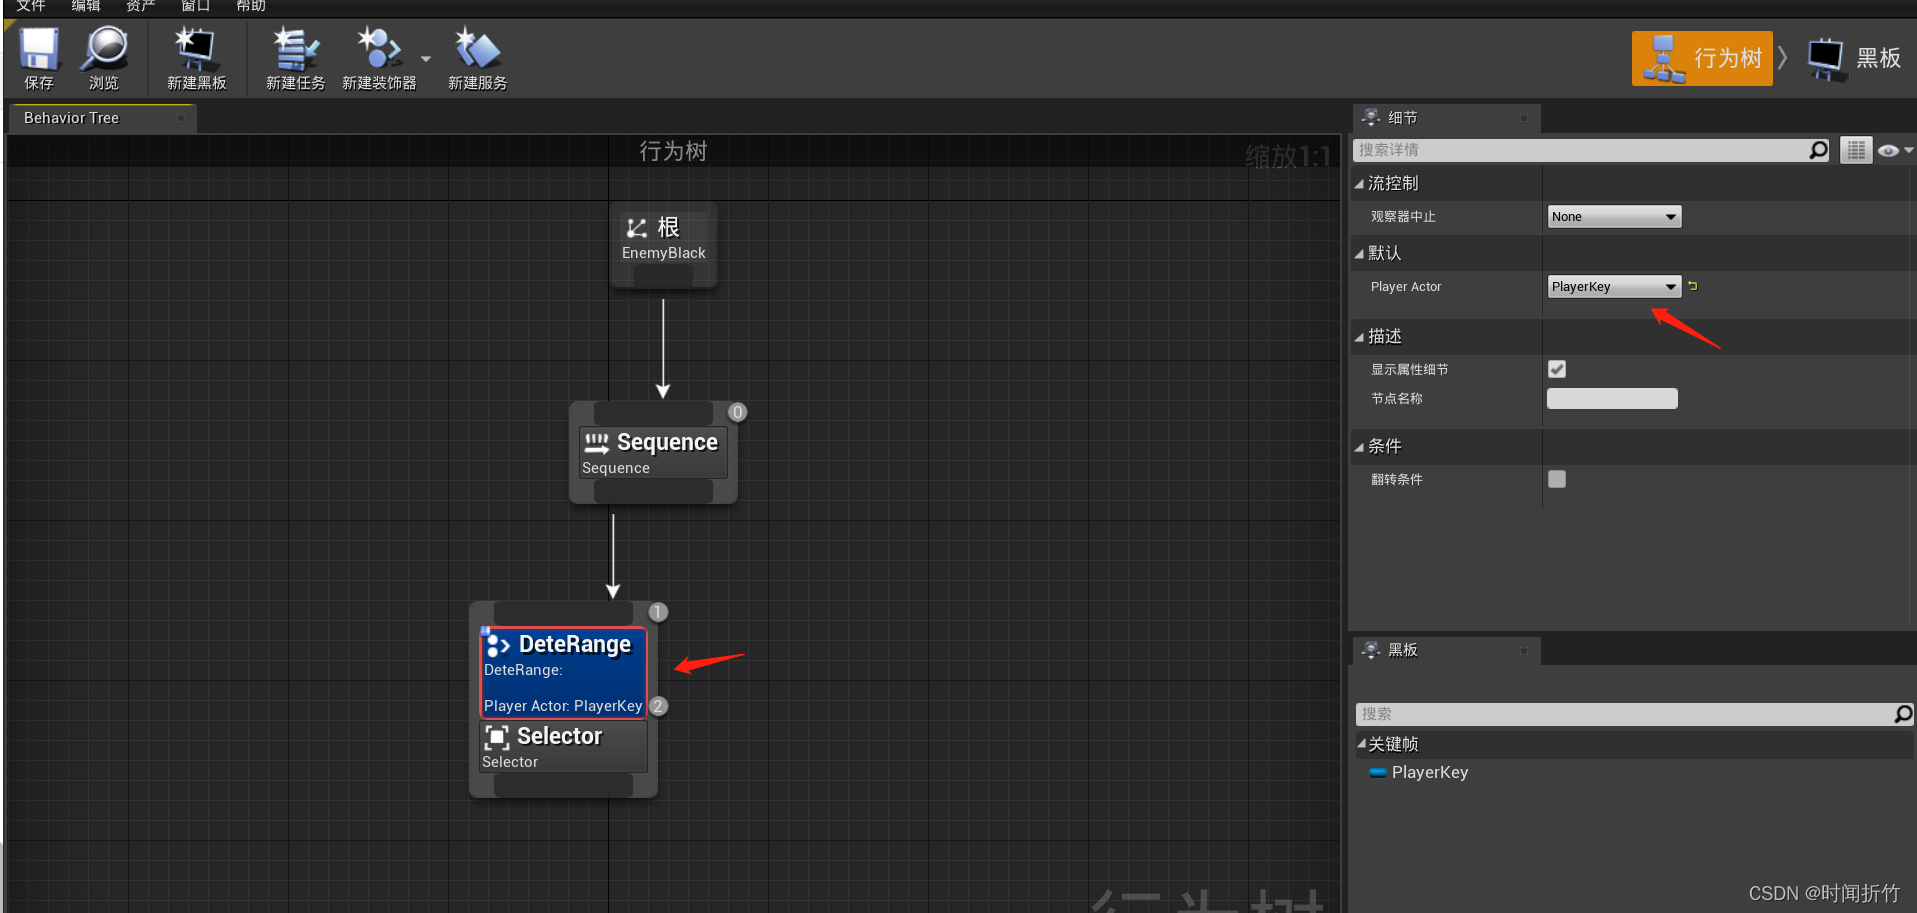Open the eye view options dropdown
This screenshot has height=913, width=1917.
click(1894, 151)
